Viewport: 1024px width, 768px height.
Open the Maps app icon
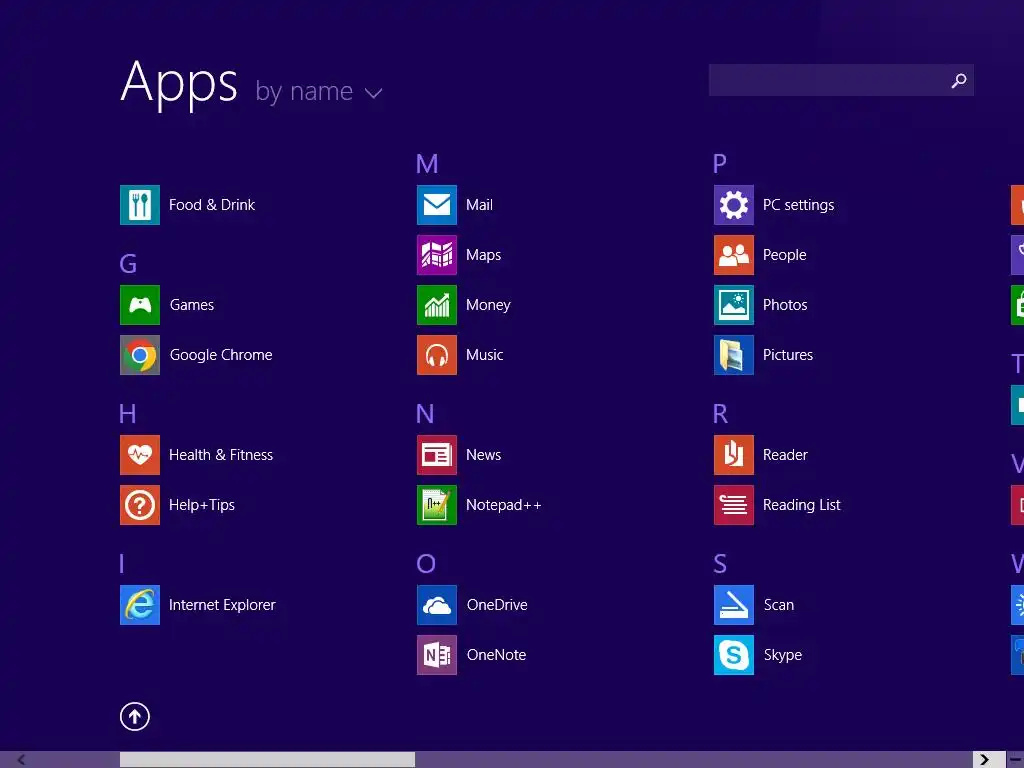coord(437,255)
